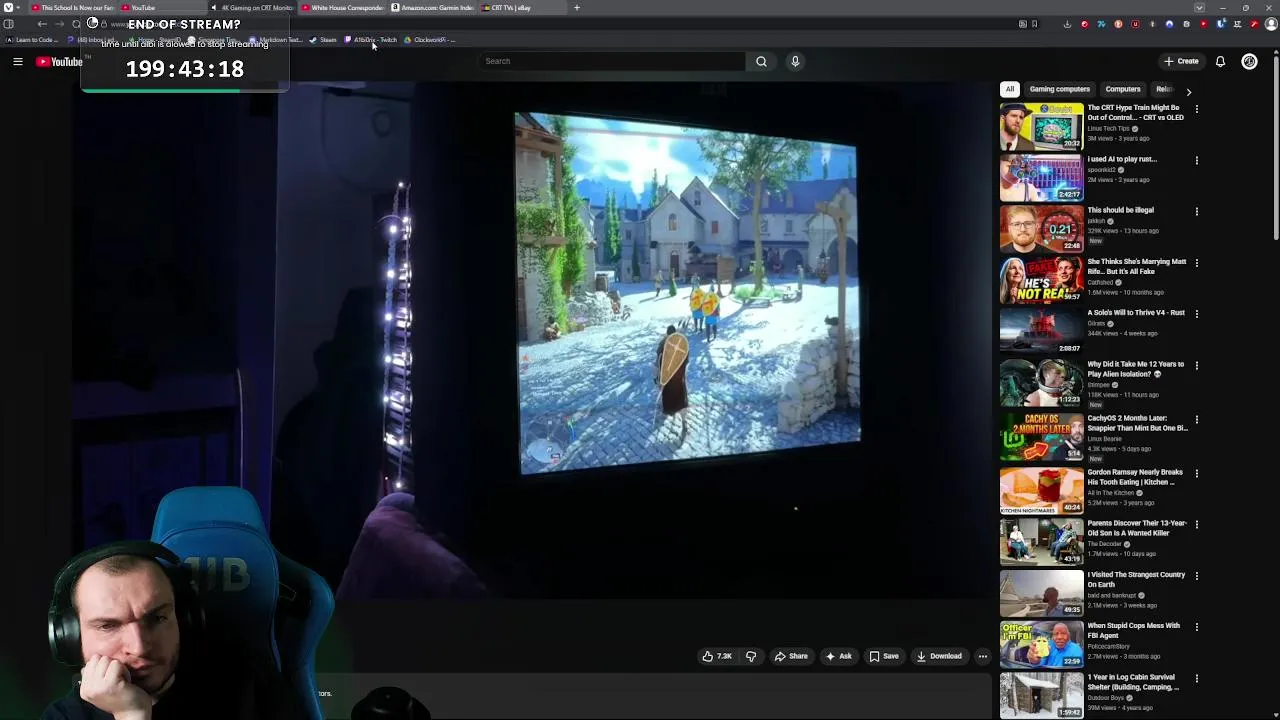Open the Vivaldi menu icon
Viewport: 1280px width, 720px height.
(8, 7)
